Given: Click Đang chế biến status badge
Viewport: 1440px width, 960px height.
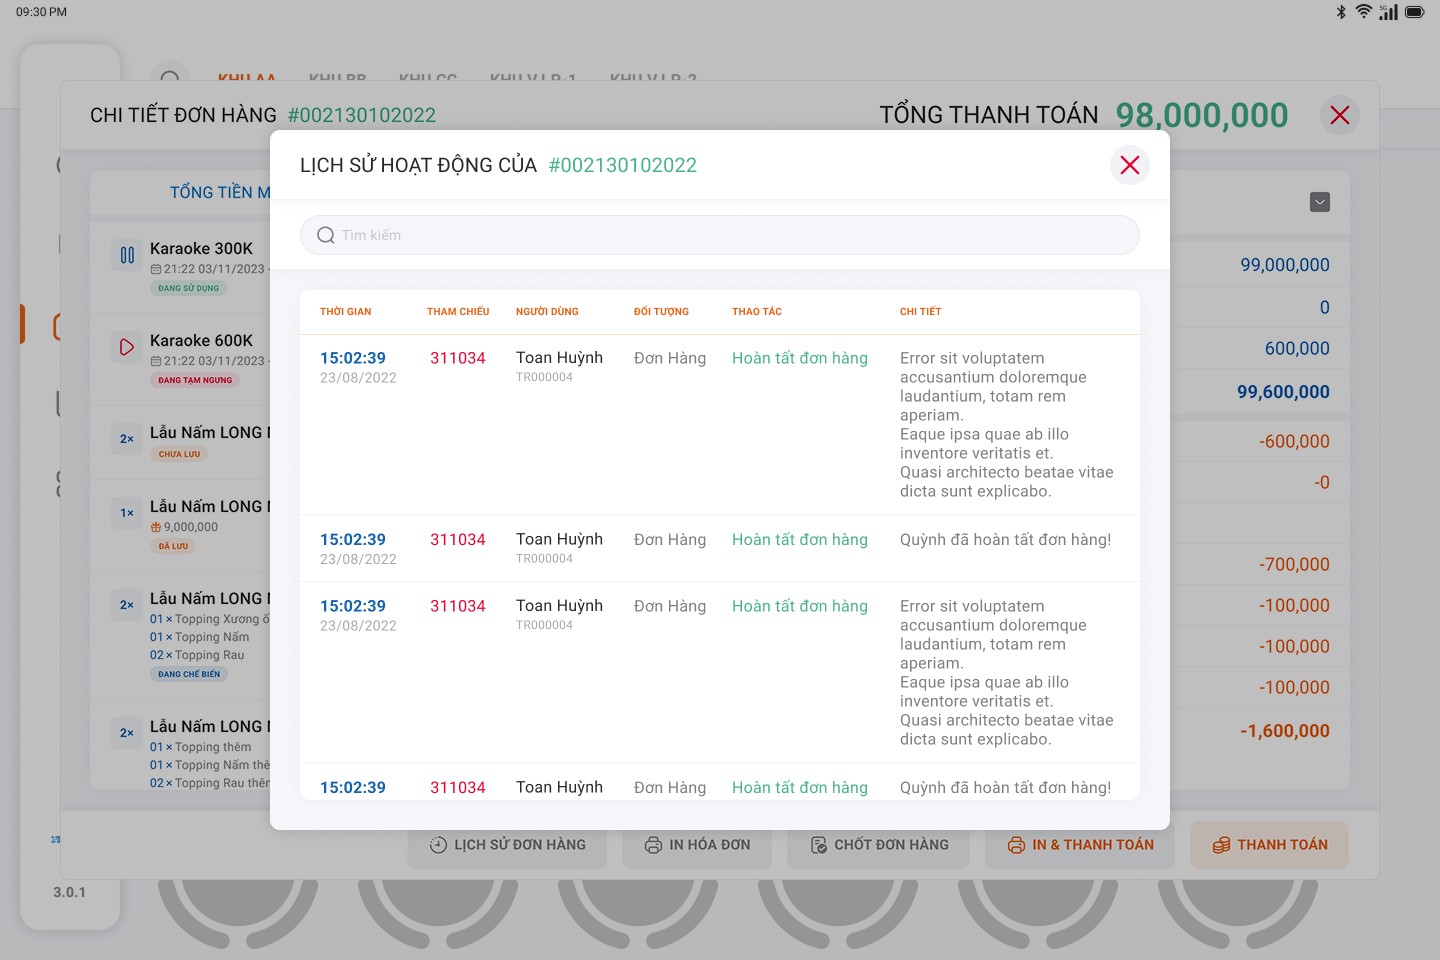Looking at the screenshot, I should click(x=189, y=674).
